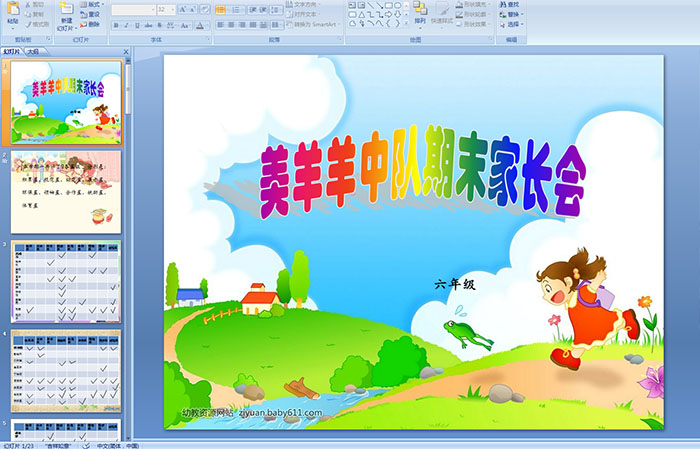Select the Rectangle shape
Screen dimensions: 700x449
pyautogui.click(x=389, y=5)
